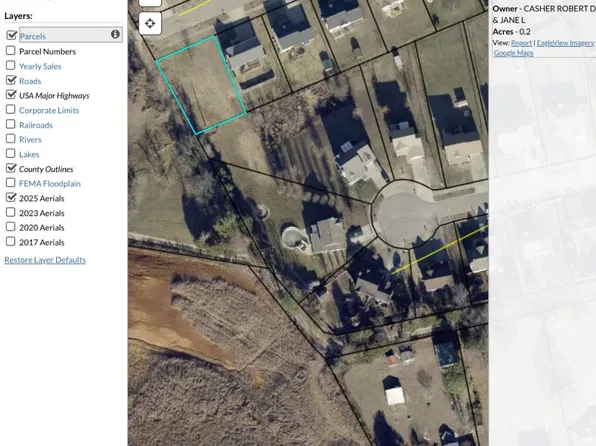Uncheck the 2025 Aerials checkbox
This screenshot has width=596, height=446.
pyautogui.click(x=11, y=197)
